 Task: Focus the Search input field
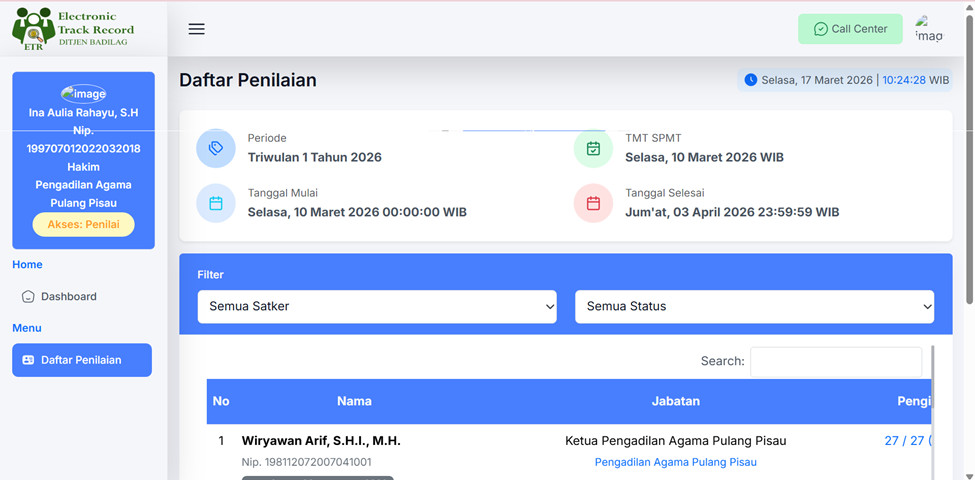(x=835, y=361)
